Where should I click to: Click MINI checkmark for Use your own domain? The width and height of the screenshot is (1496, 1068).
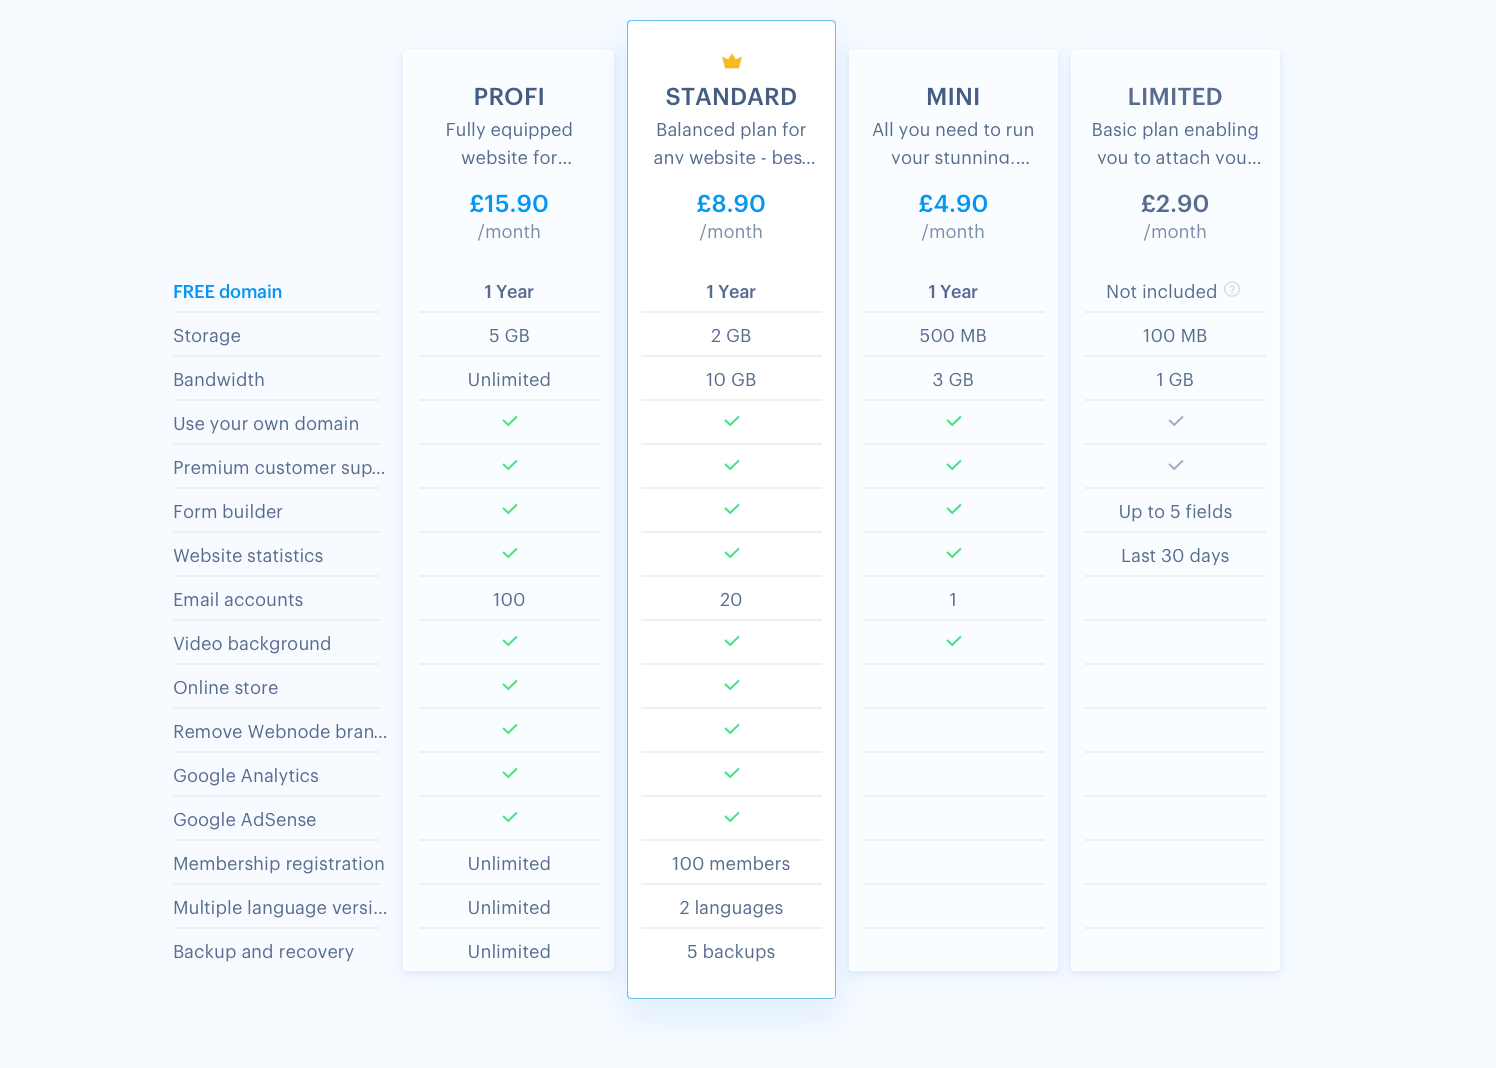[954, 421]
